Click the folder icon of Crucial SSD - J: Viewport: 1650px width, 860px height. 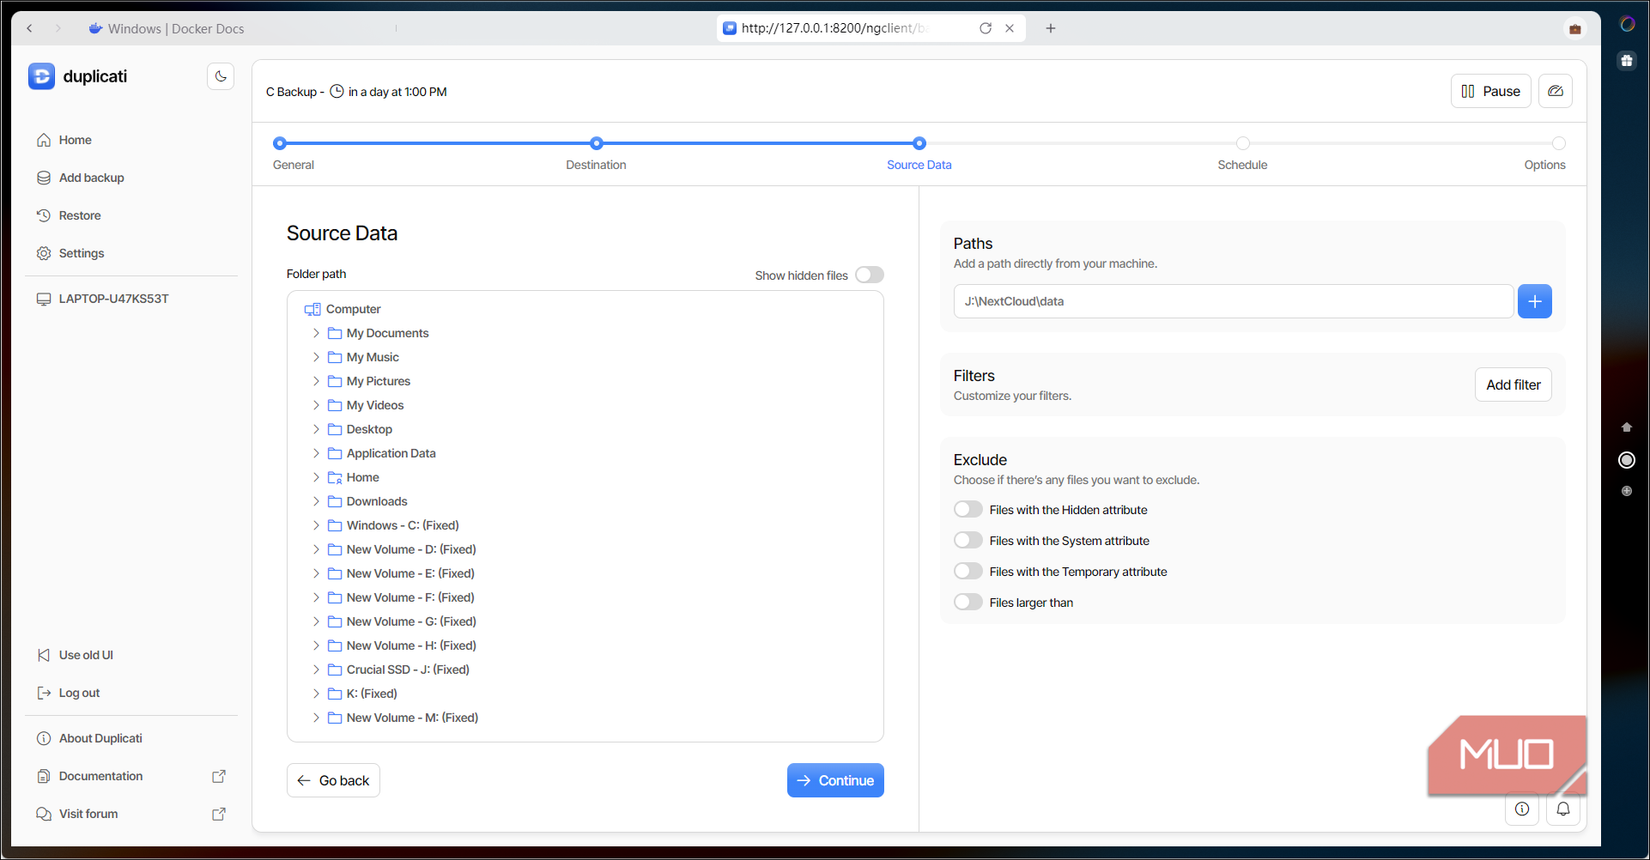335,669
